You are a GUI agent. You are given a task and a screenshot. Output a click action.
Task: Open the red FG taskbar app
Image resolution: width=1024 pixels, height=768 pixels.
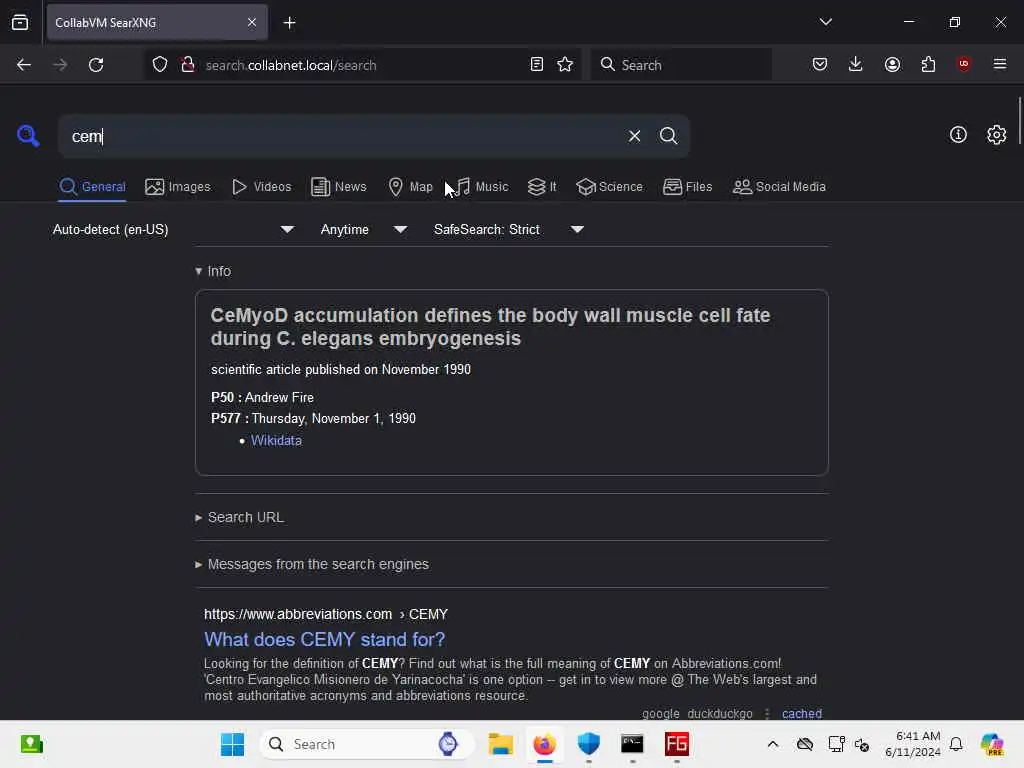tap(677, 744)
